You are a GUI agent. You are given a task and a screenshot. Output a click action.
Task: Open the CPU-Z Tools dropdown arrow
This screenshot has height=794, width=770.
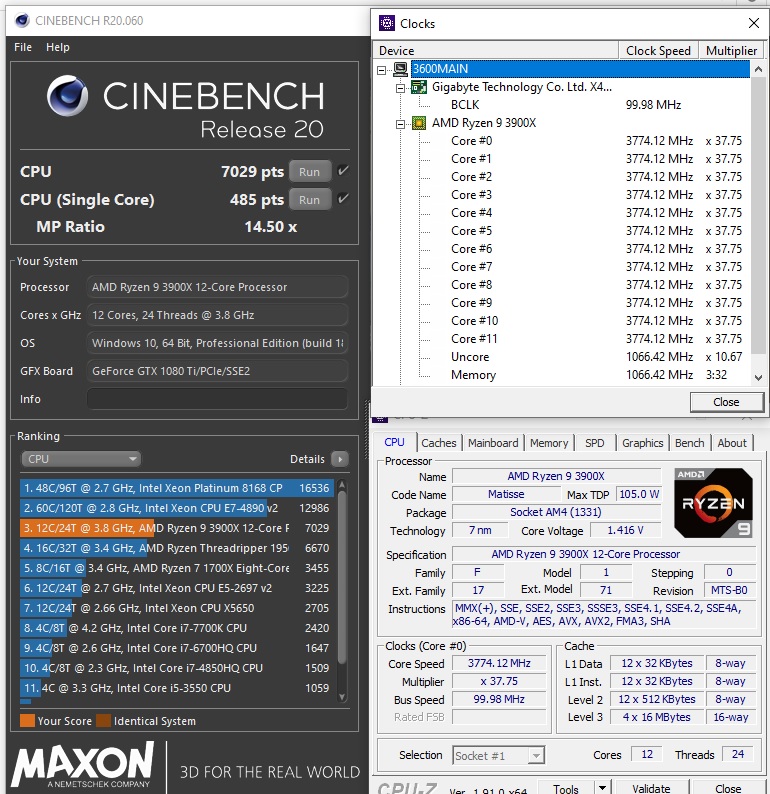pyautogui.click(x=602, y=788)
